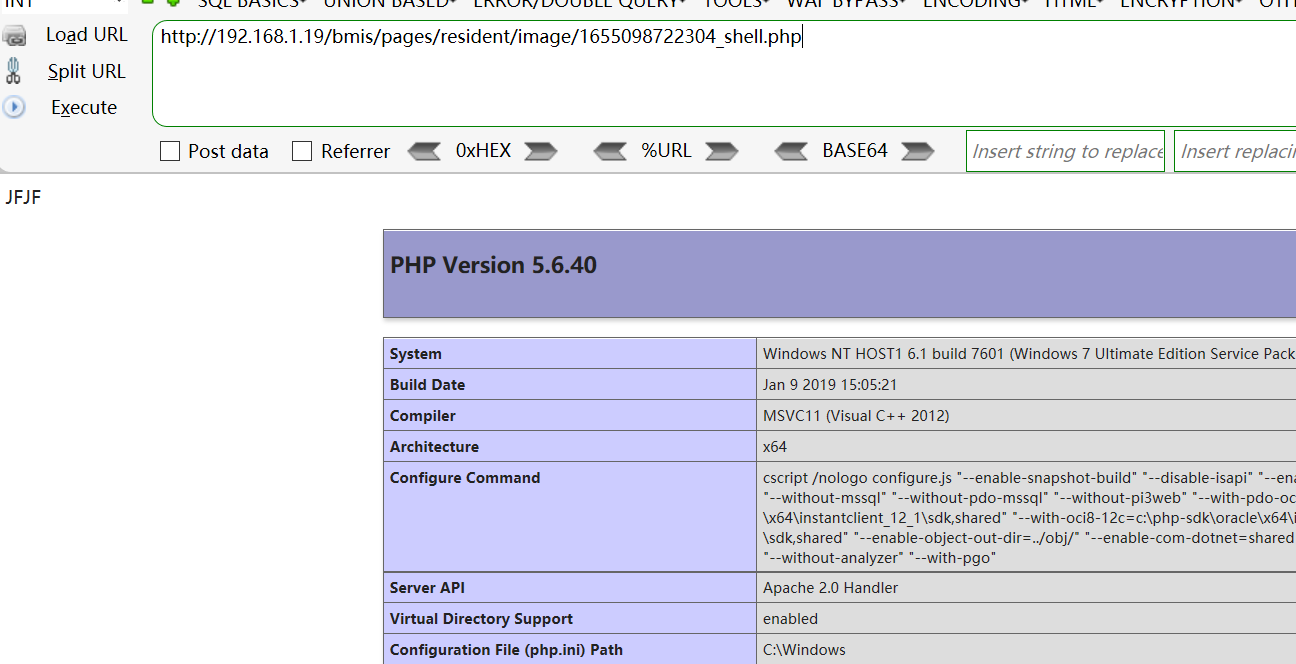Click the green plus icon in the toolbar
The image size is (1296, 664).
[172, 4]
